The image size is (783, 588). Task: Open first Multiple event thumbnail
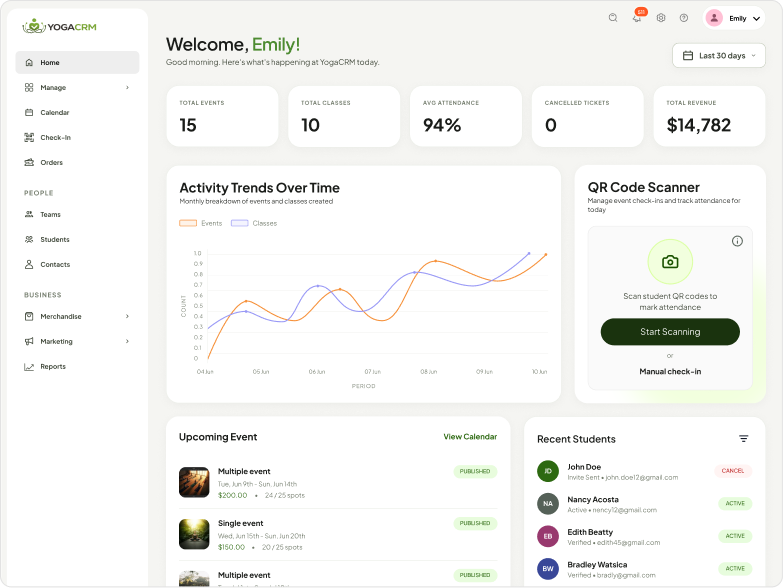[x=194, y=482]
